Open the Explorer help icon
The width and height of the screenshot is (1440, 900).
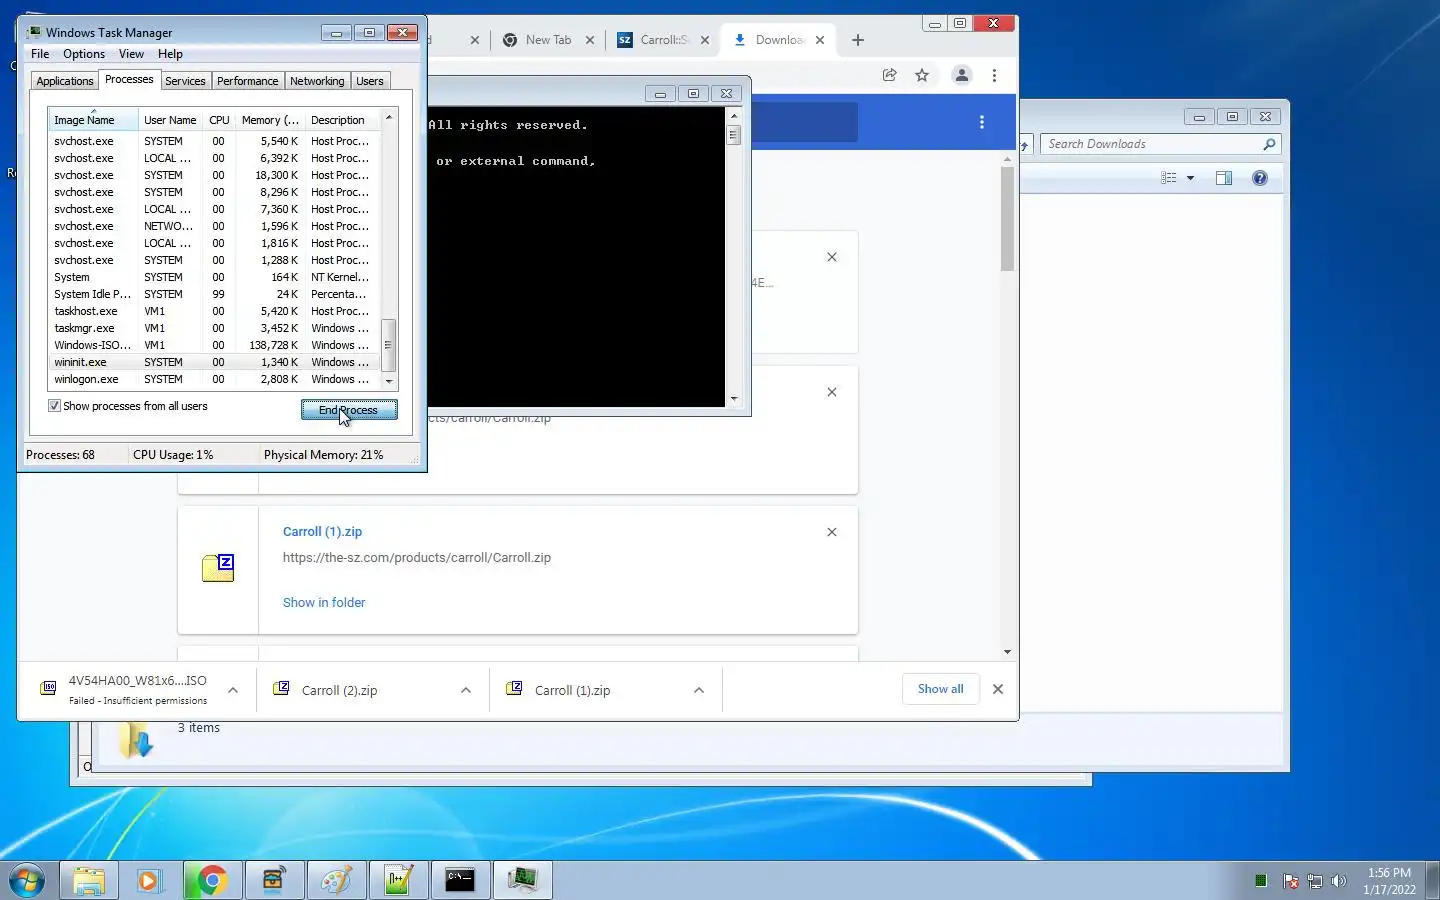(x=1260, y=178)
